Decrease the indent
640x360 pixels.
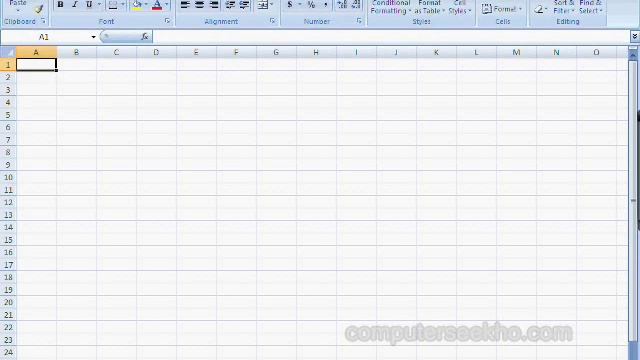[230, 4]
